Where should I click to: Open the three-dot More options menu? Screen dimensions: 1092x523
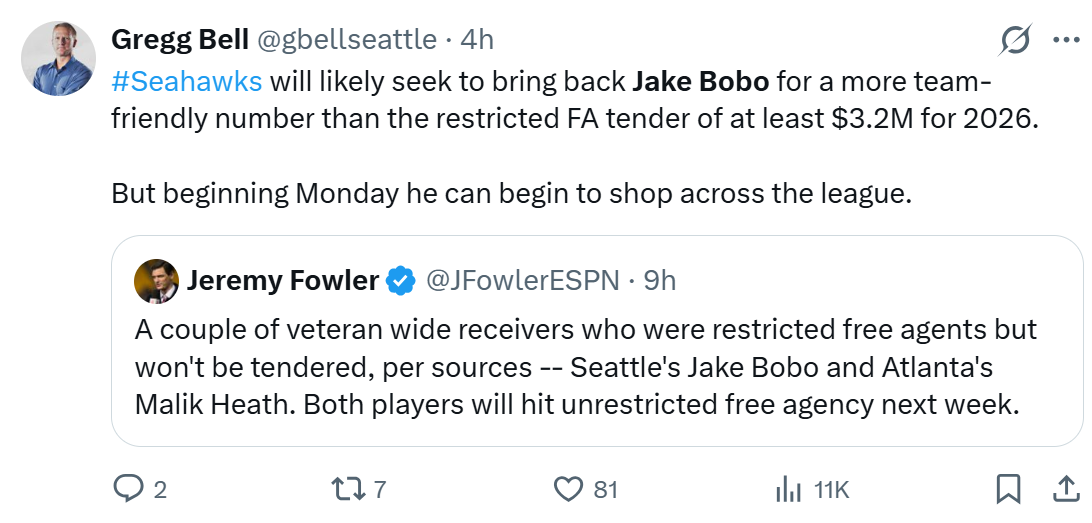pos(1066,40)
